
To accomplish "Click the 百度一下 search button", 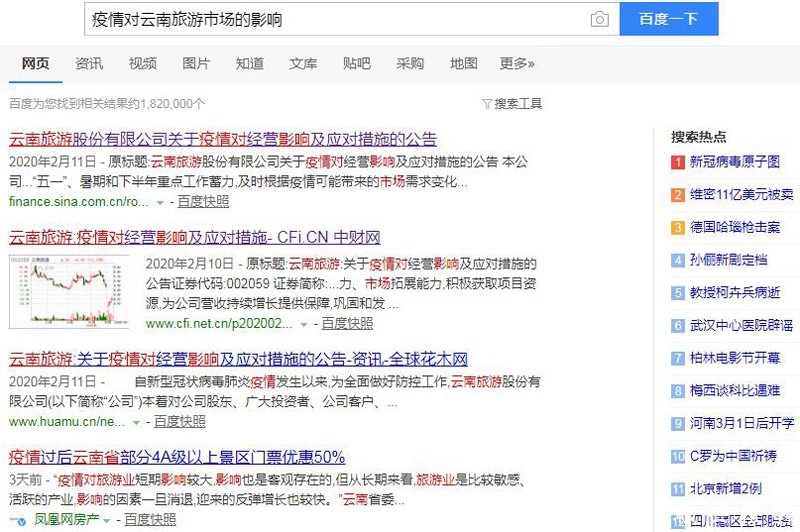I will coord(669,19).
